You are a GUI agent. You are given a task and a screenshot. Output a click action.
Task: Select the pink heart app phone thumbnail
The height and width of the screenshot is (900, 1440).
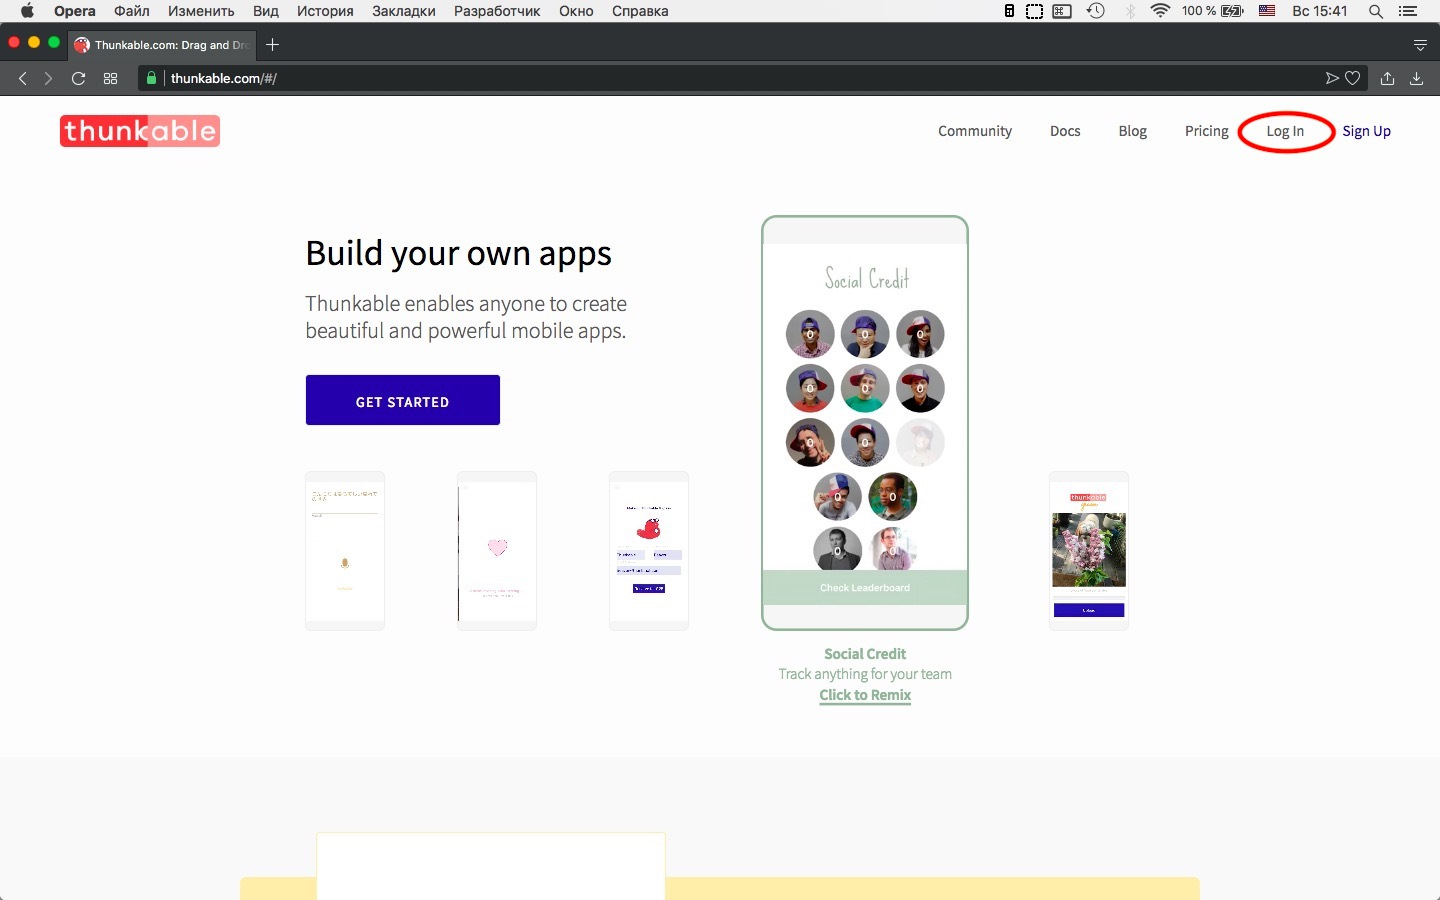[x=497, y=551]
